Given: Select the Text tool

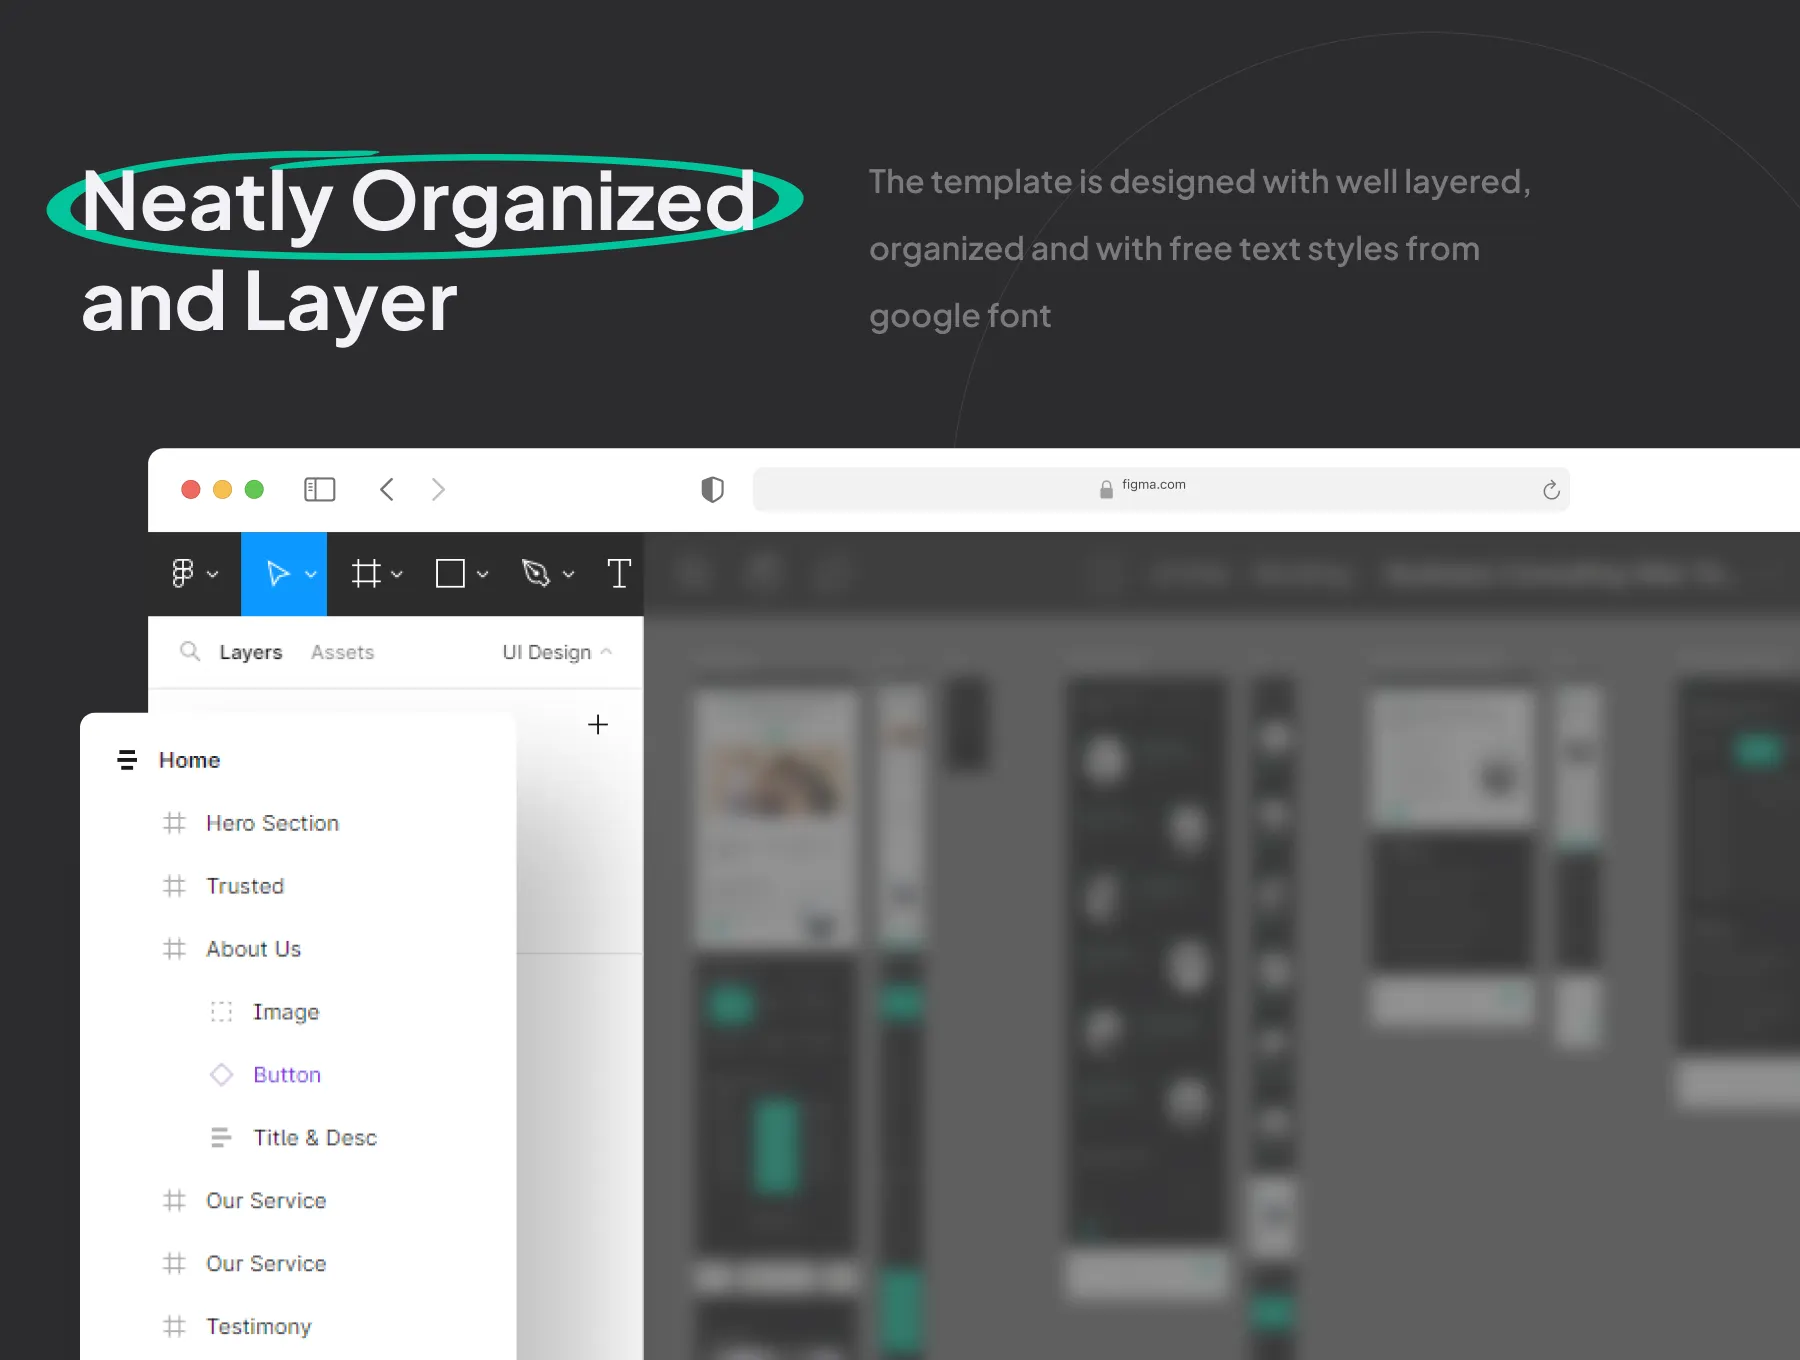Looking at the screenshot, I should [x=619, y=574].
